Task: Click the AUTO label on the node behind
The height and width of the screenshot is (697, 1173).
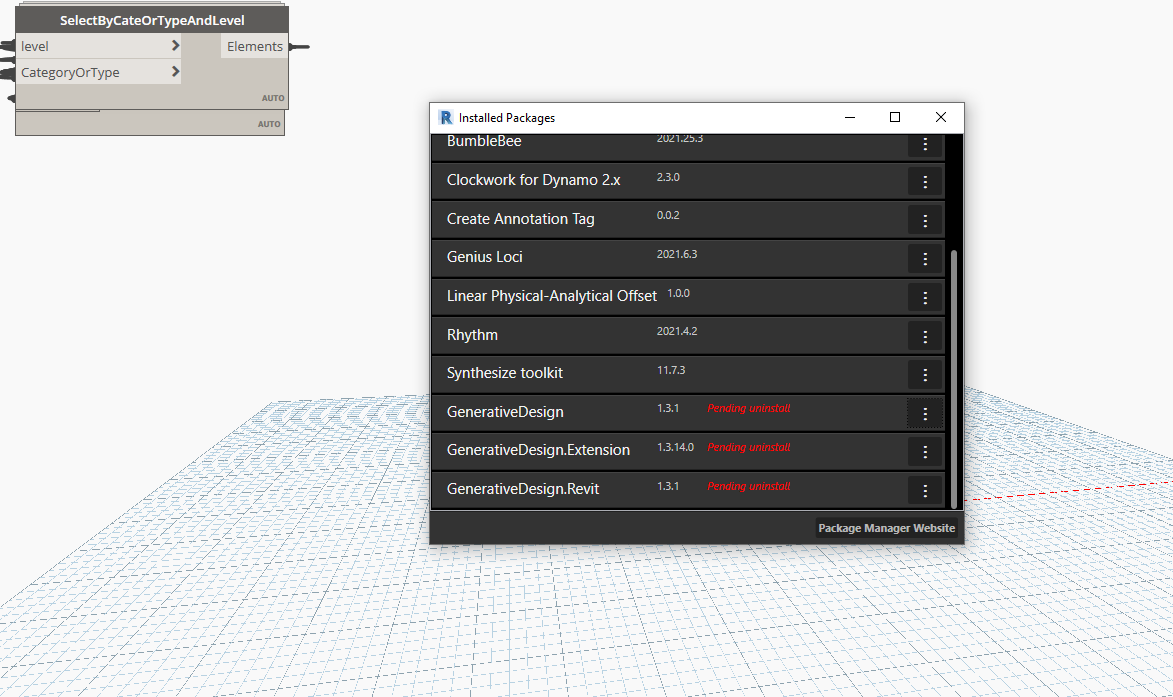Action: click(x=269, y=124)
